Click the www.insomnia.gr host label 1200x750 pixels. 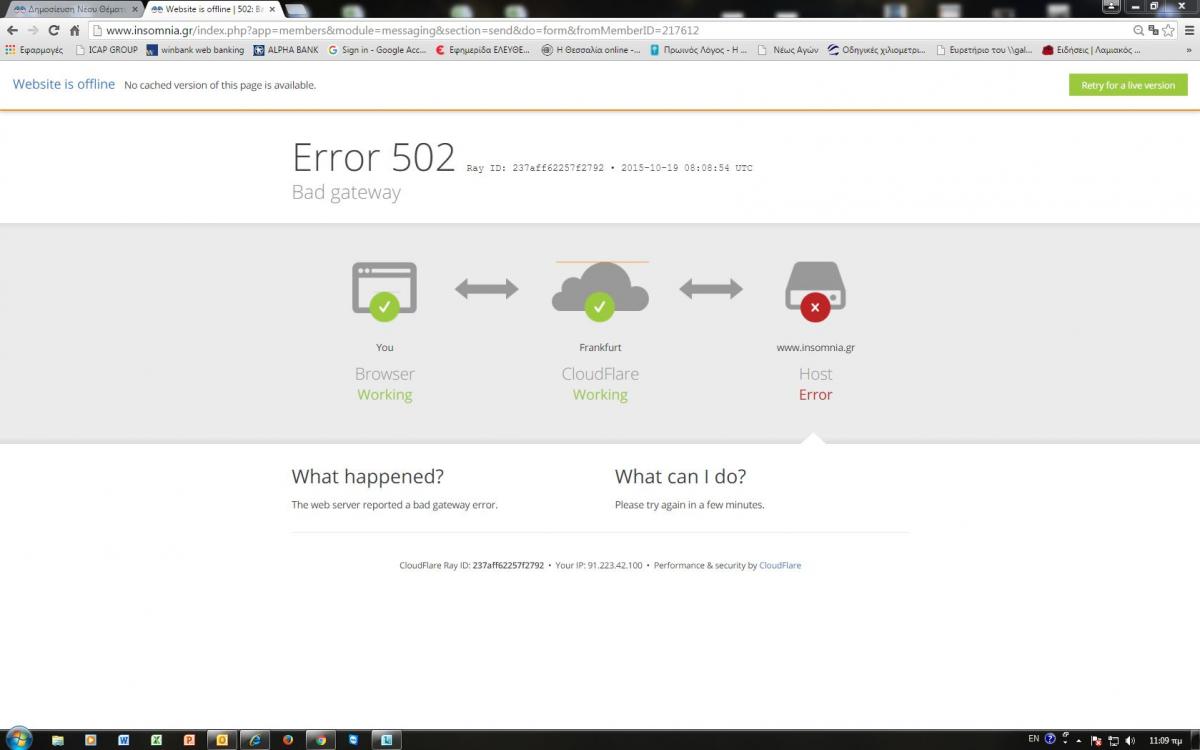[x=815, y=348]
